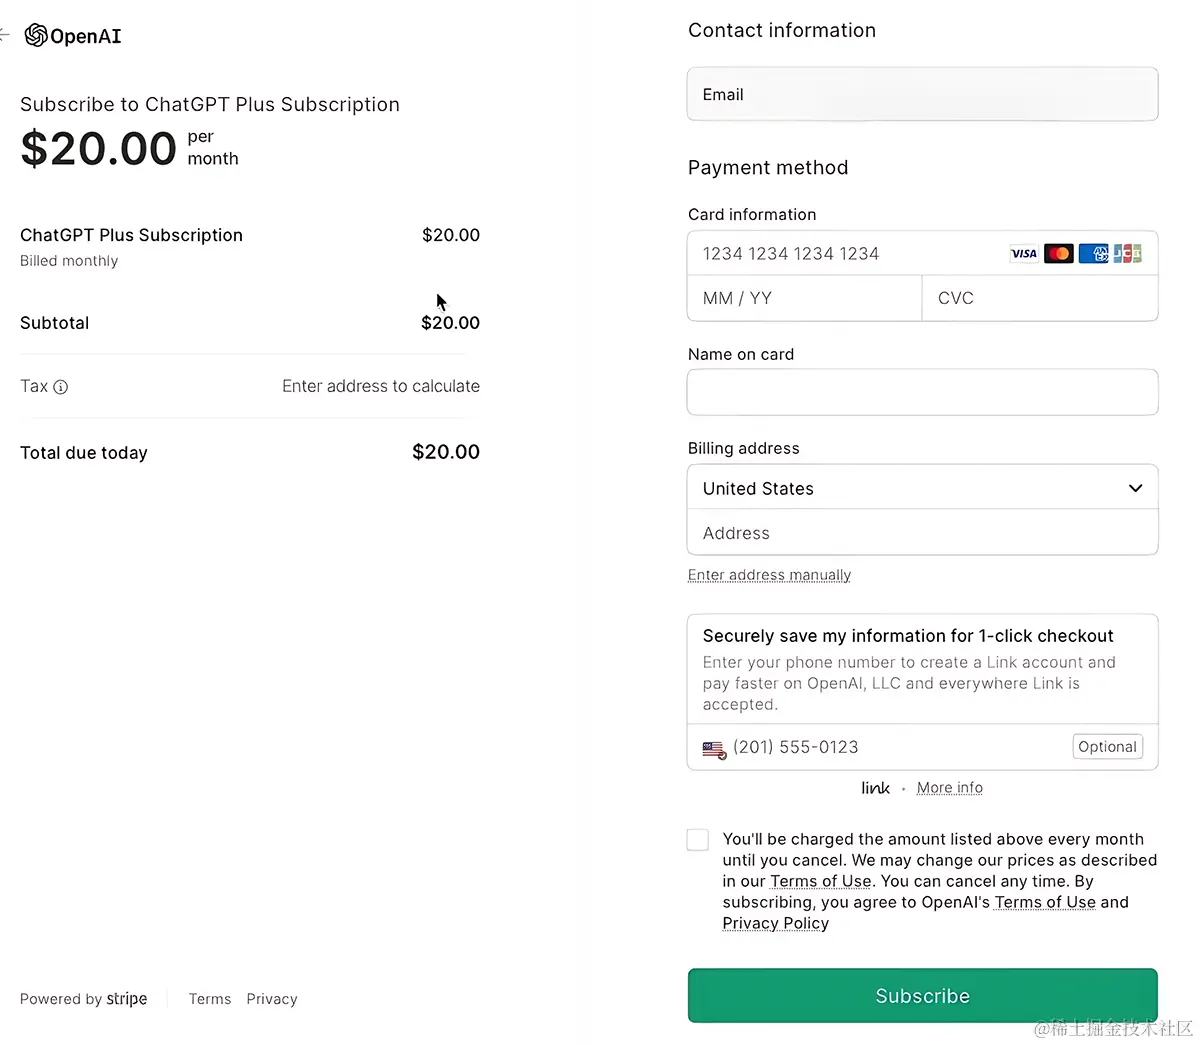Click the Terms link in footer
The width and height of the screenshot is (1200, 1045).
(x=210, y=999)
